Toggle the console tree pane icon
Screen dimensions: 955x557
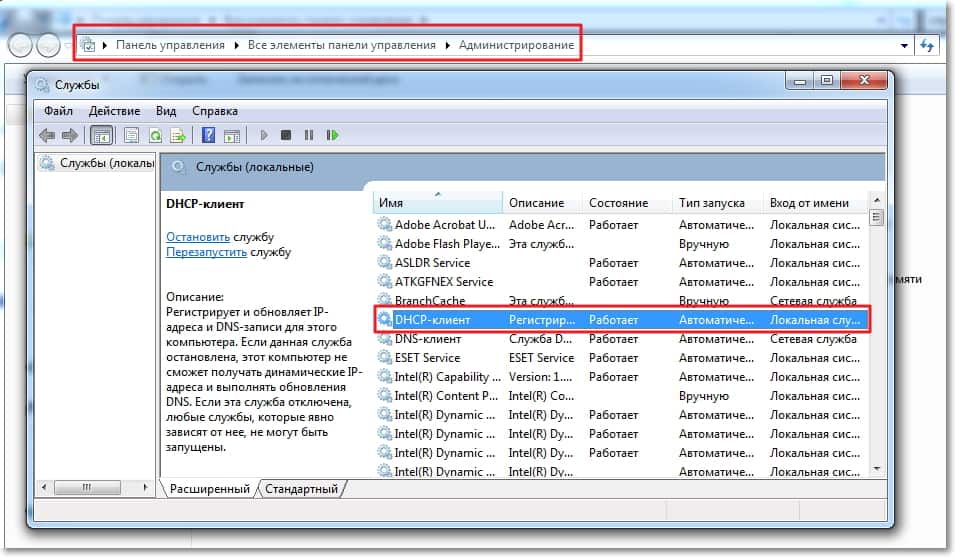pos(101,135)
